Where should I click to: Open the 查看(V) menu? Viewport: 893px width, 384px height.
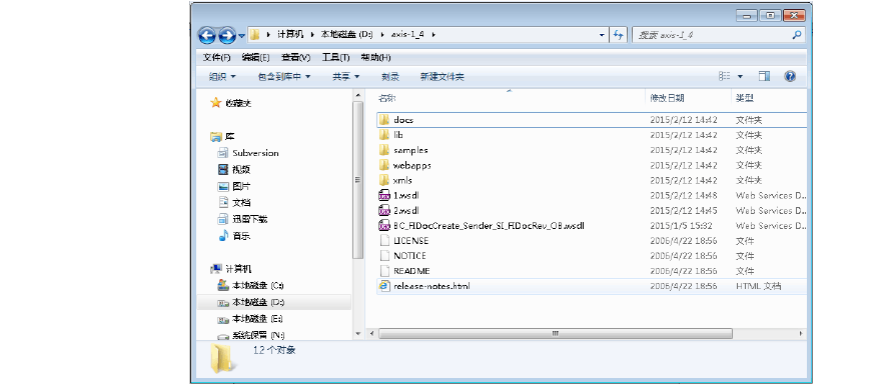[296, 58]
